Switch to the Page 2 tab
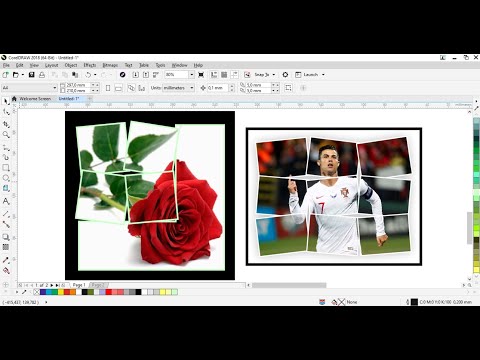The image size is (480, 360). click(x=98, y=285)
